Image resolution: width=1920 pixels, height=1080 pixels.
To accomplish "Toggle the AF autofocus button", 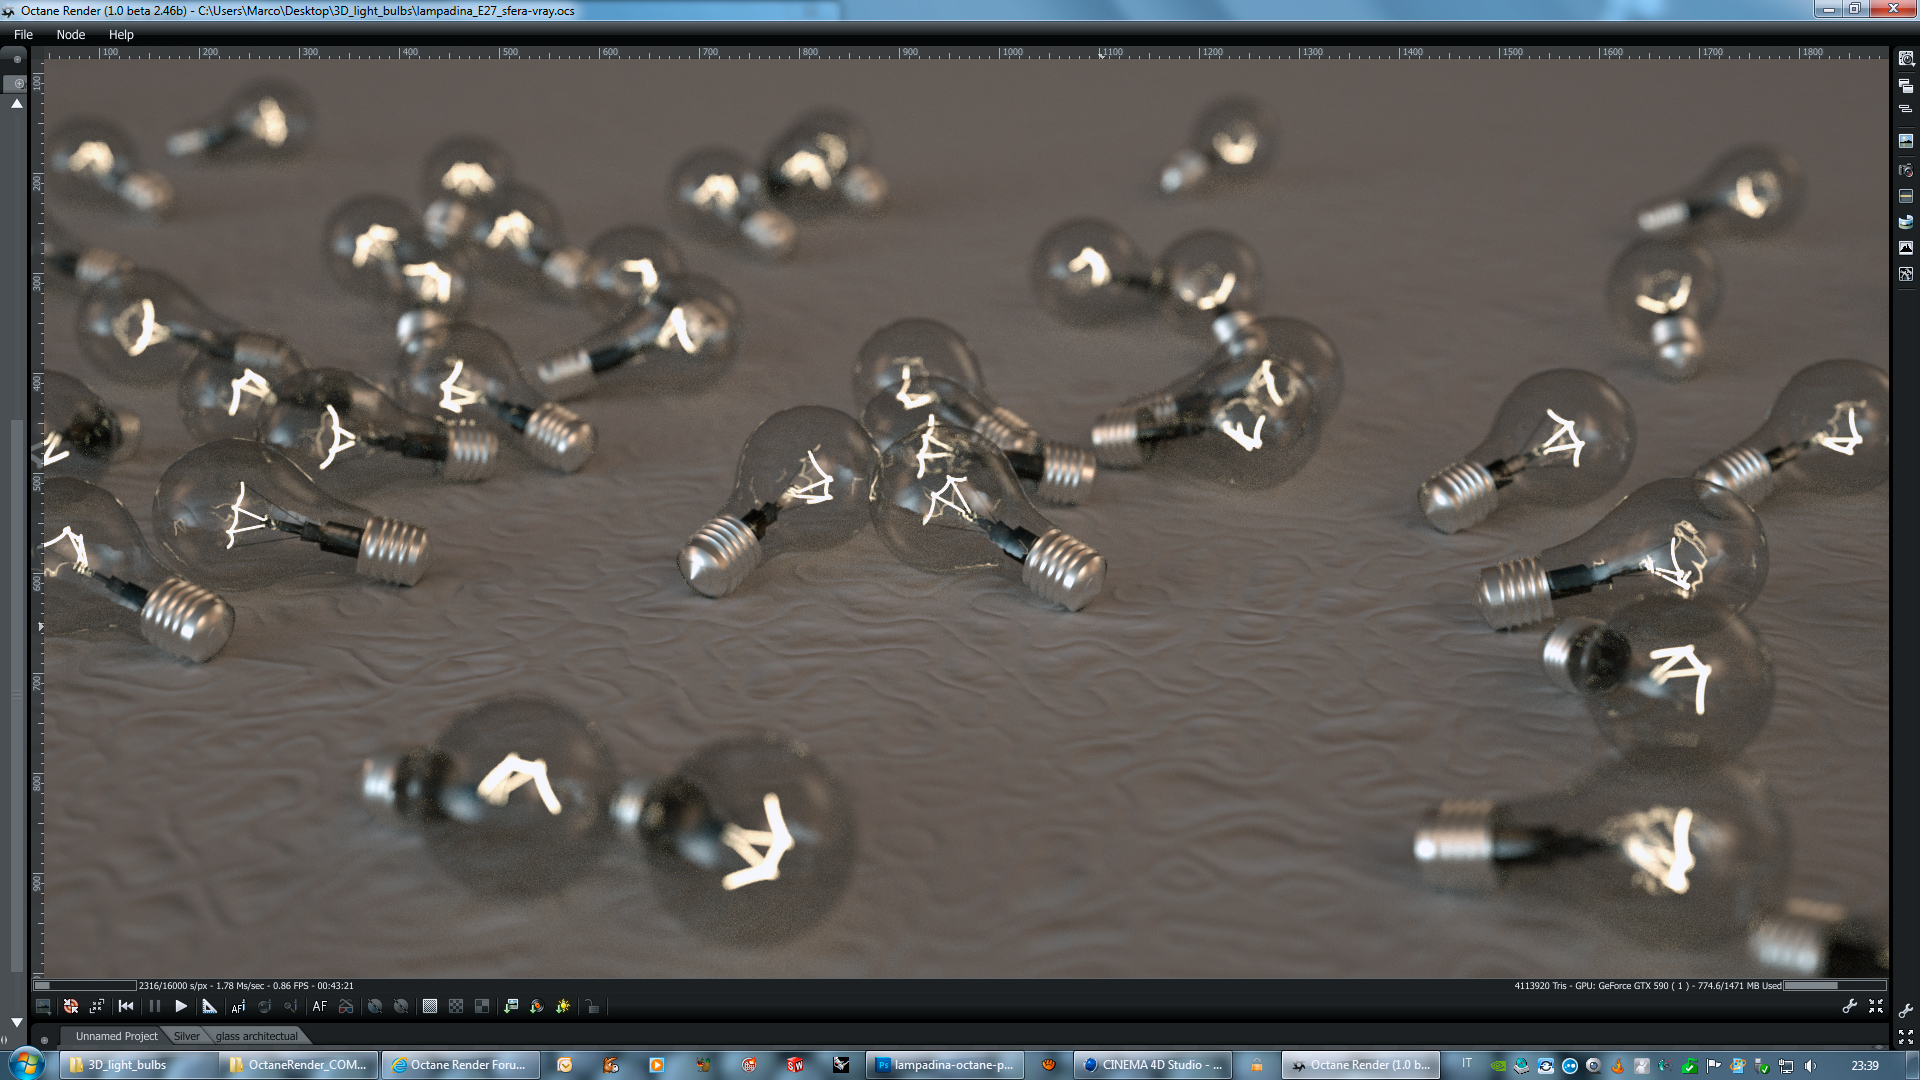I will click(x=320, y=1007).
